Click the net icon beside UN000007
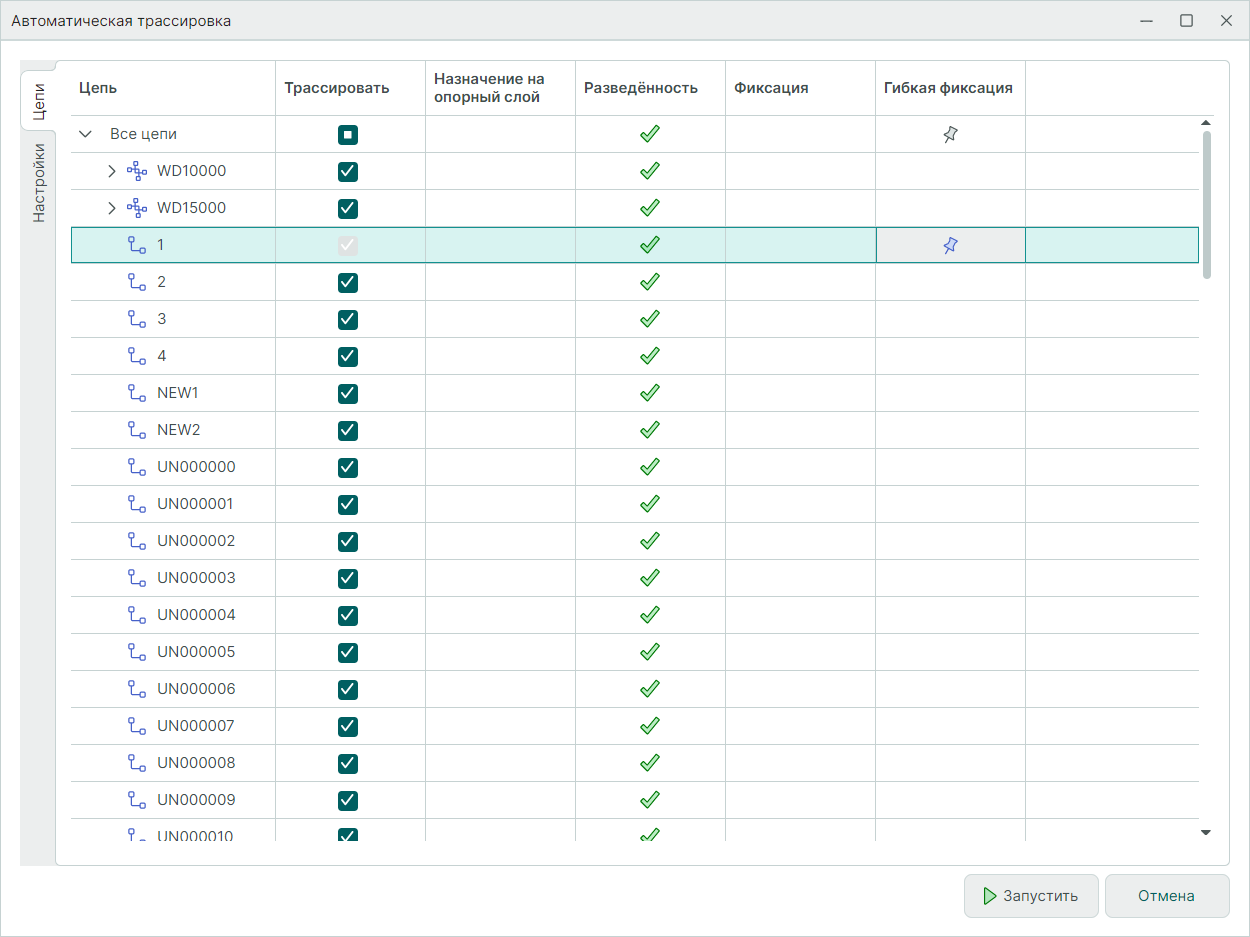Image resolution: width=1250 pixels, height=937 pixels. point(137,726)
